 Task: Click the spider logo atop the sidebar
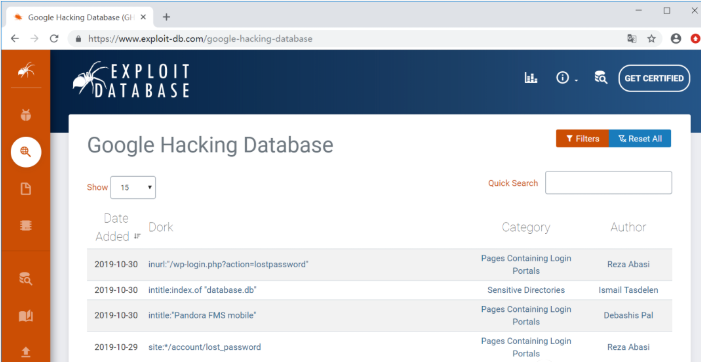tap(26, 70)
